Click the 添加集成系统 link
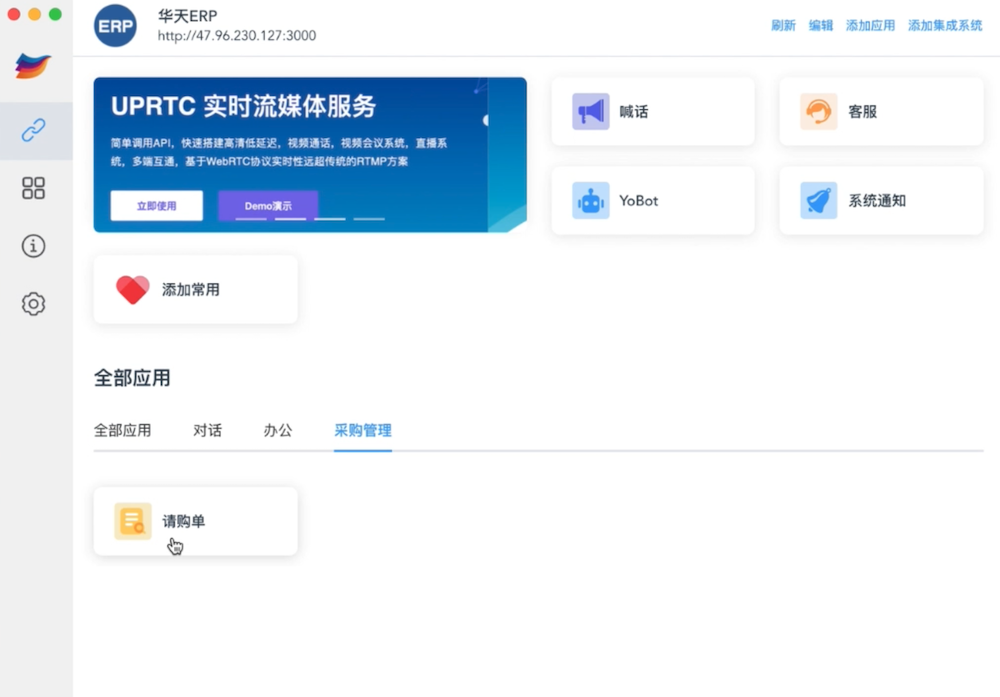 [x=945, y=26]
